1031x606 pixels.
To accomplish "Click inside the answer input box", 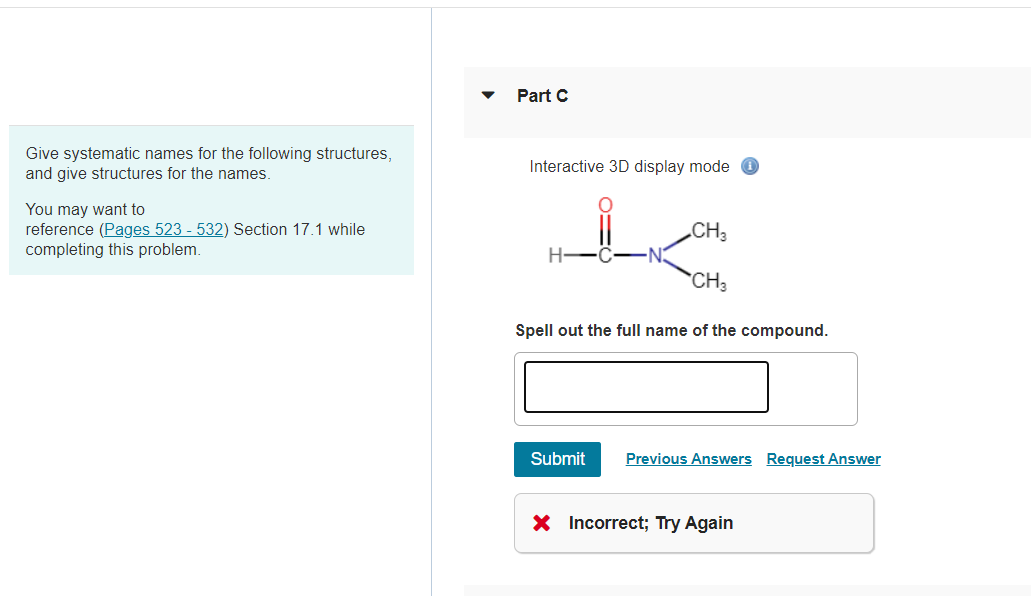I will (x=645, y=387).
